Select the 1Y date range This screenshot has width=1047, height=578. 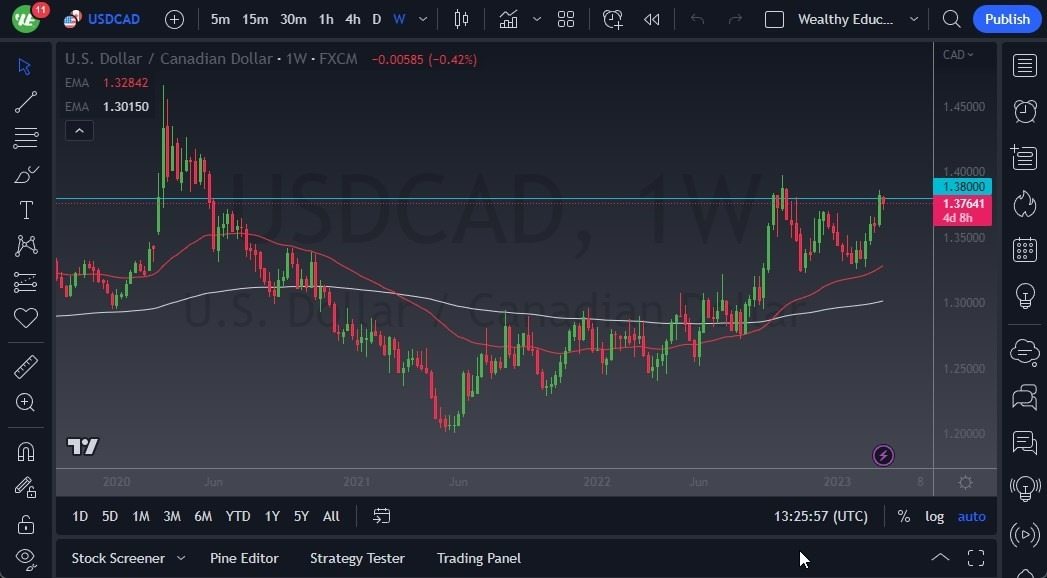pyautogui.click(x=271, y=516)
